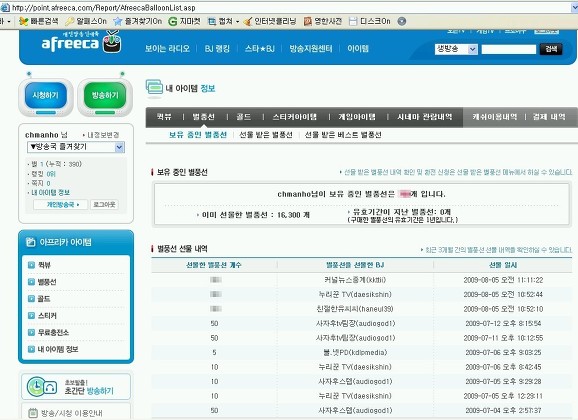
Task: Open 아이템 in the top navigation
Action: tap(358, 49)
